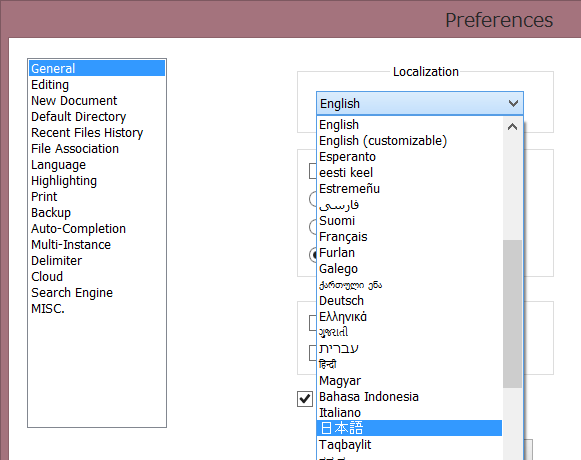Choose English (customizable) option
The image size is (581, 460).
tap(410, 140)
